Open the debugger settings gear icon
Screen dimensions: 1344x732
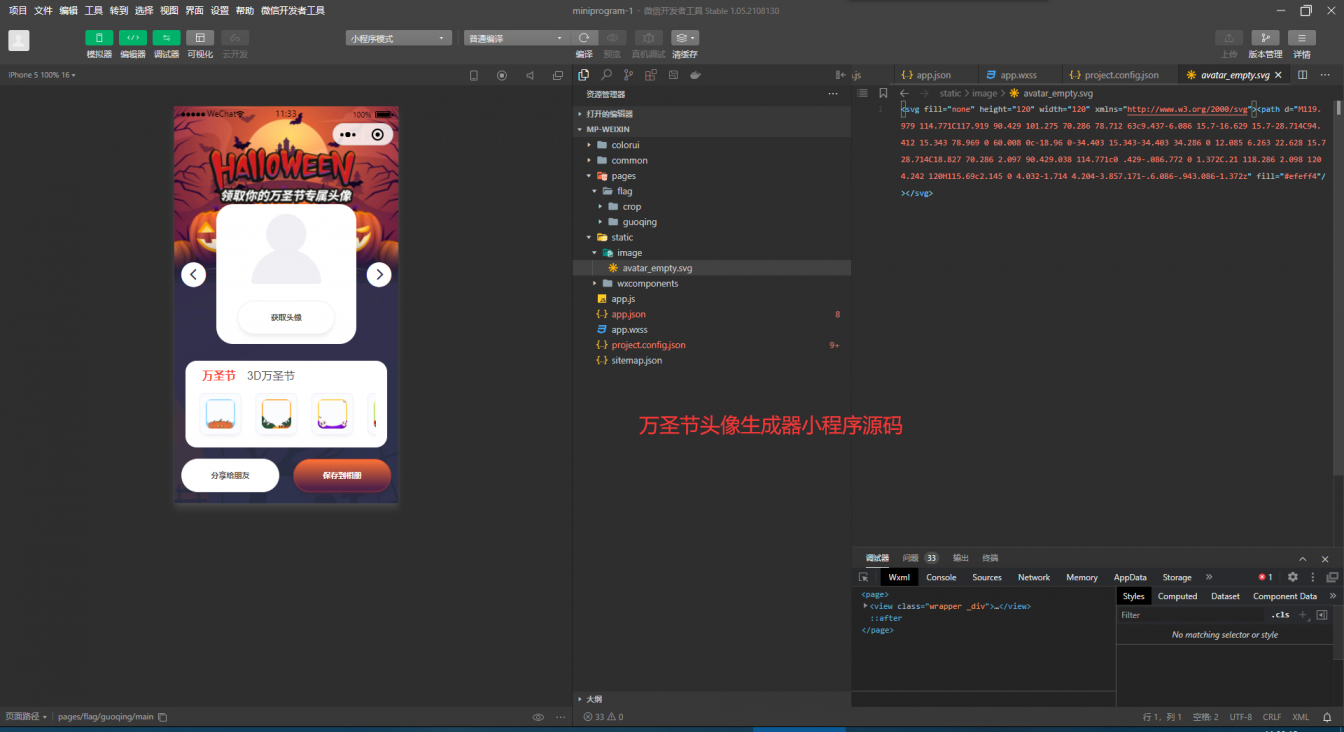point(1293,577)
